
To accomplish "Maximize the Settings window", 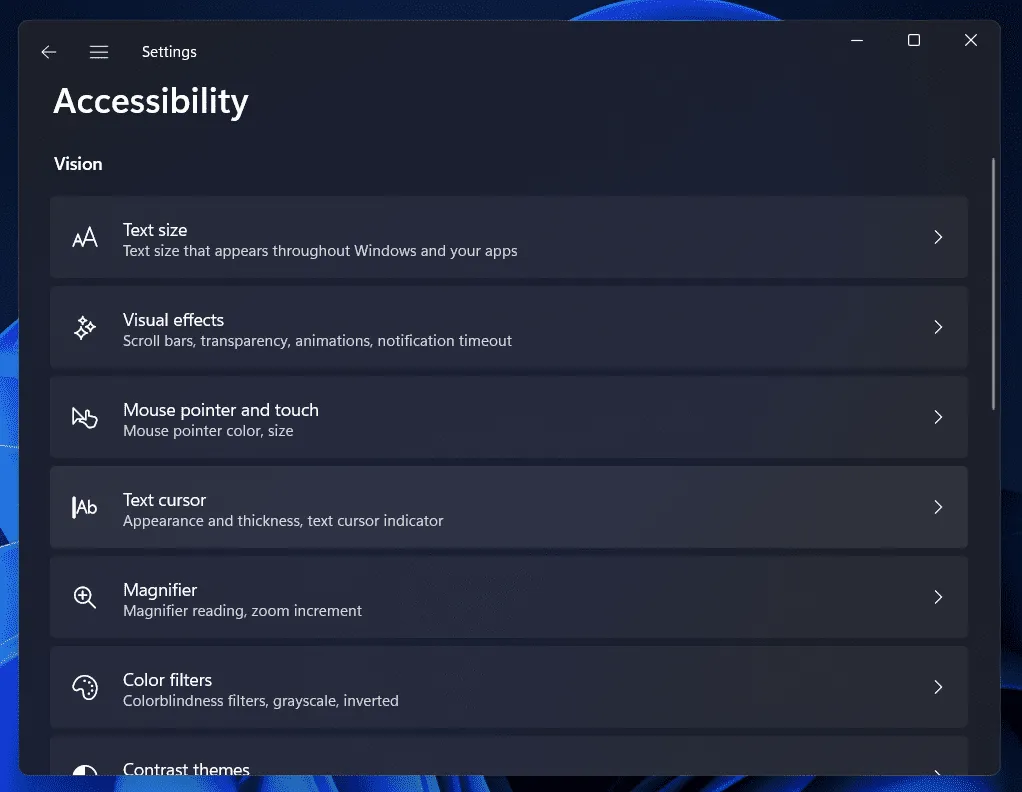I will coord(914,40).
